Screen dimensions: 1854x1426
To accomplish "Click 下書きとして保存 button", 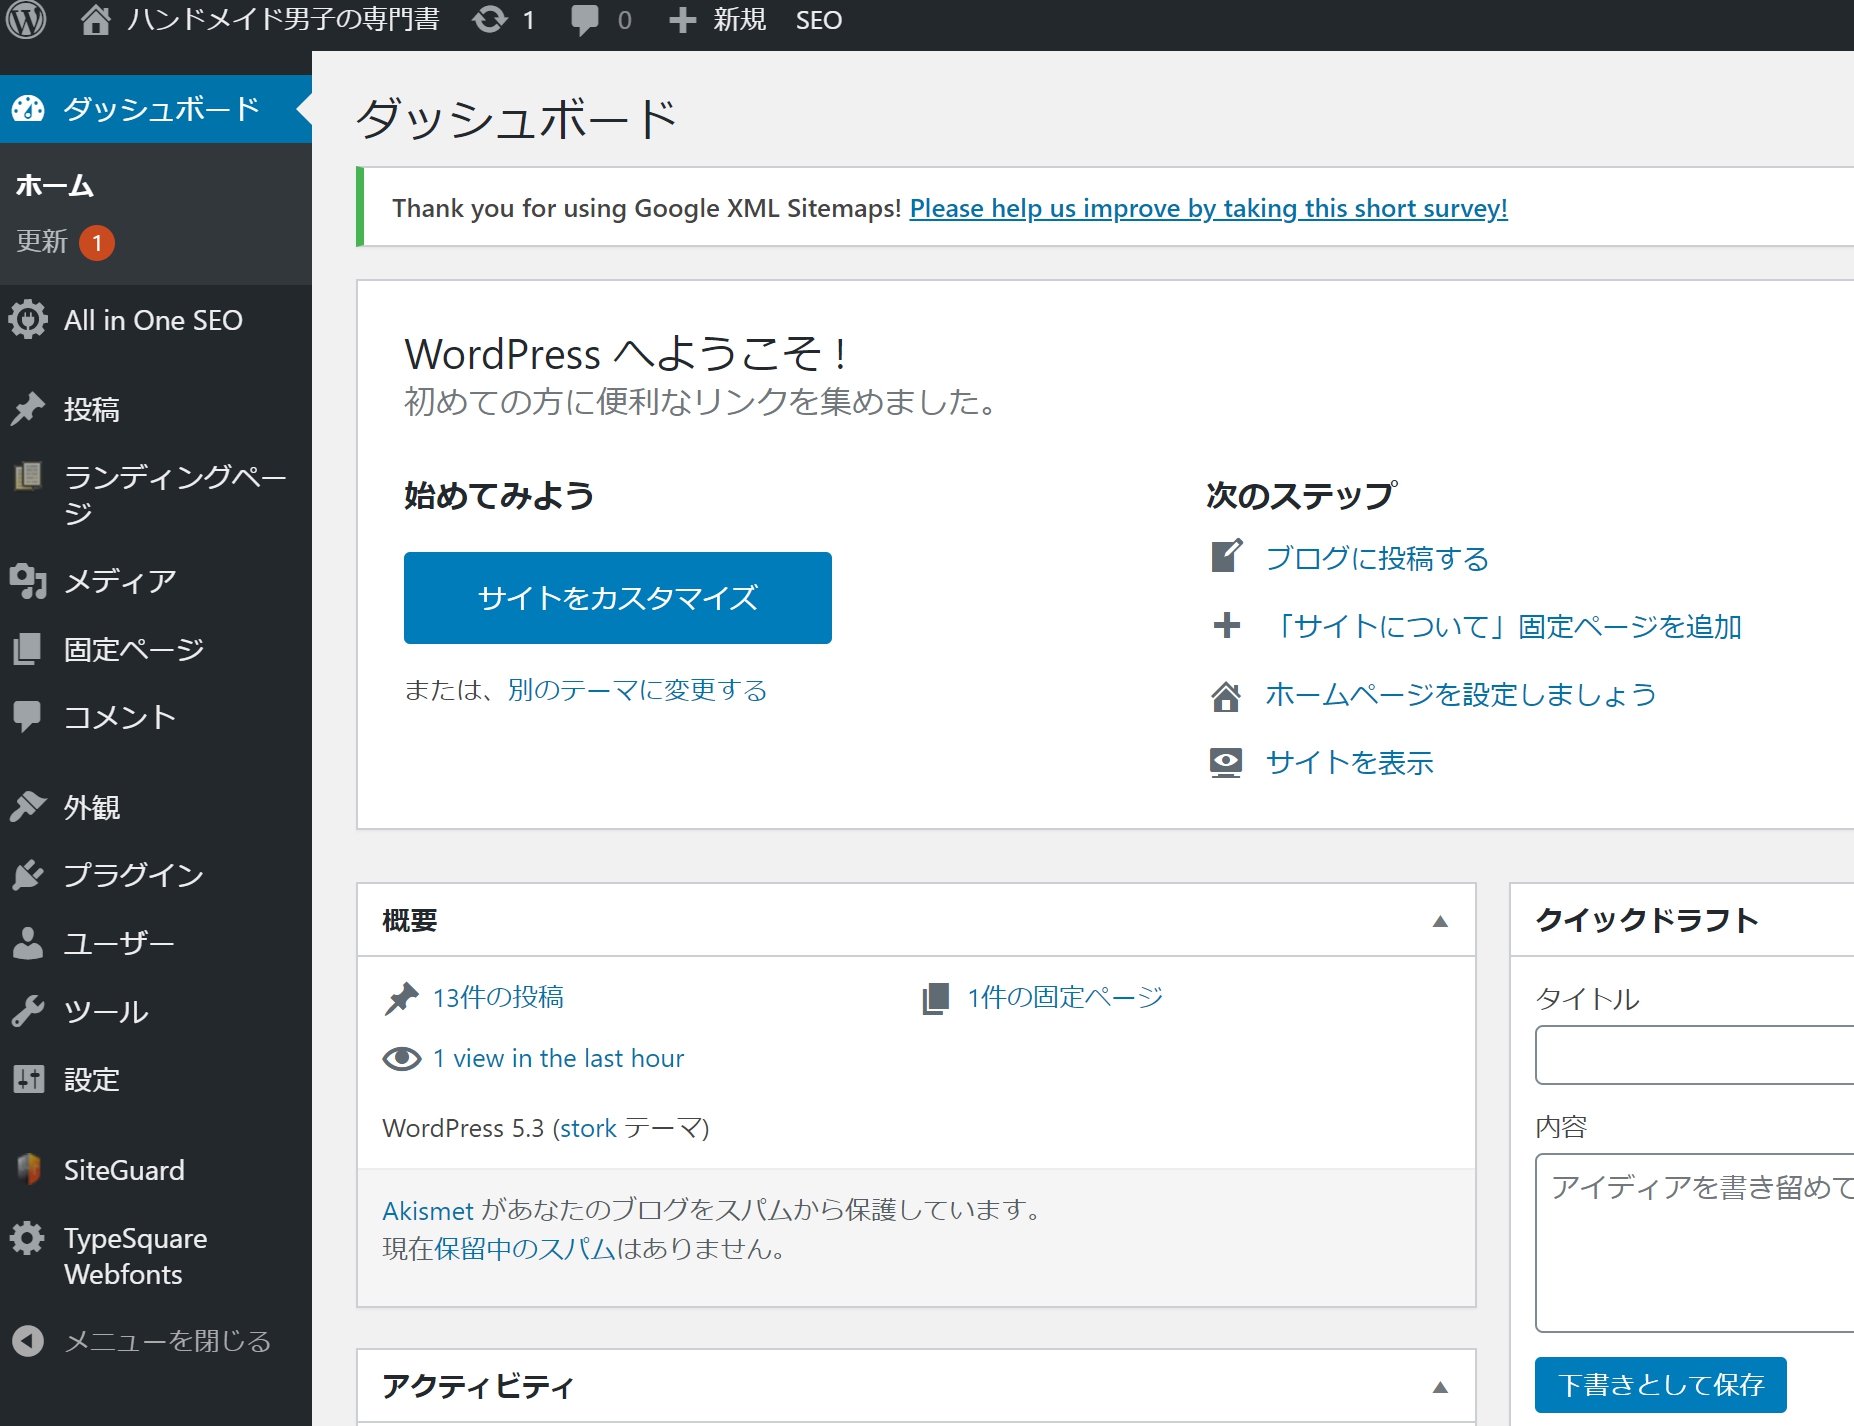I will [1661, 1384].
